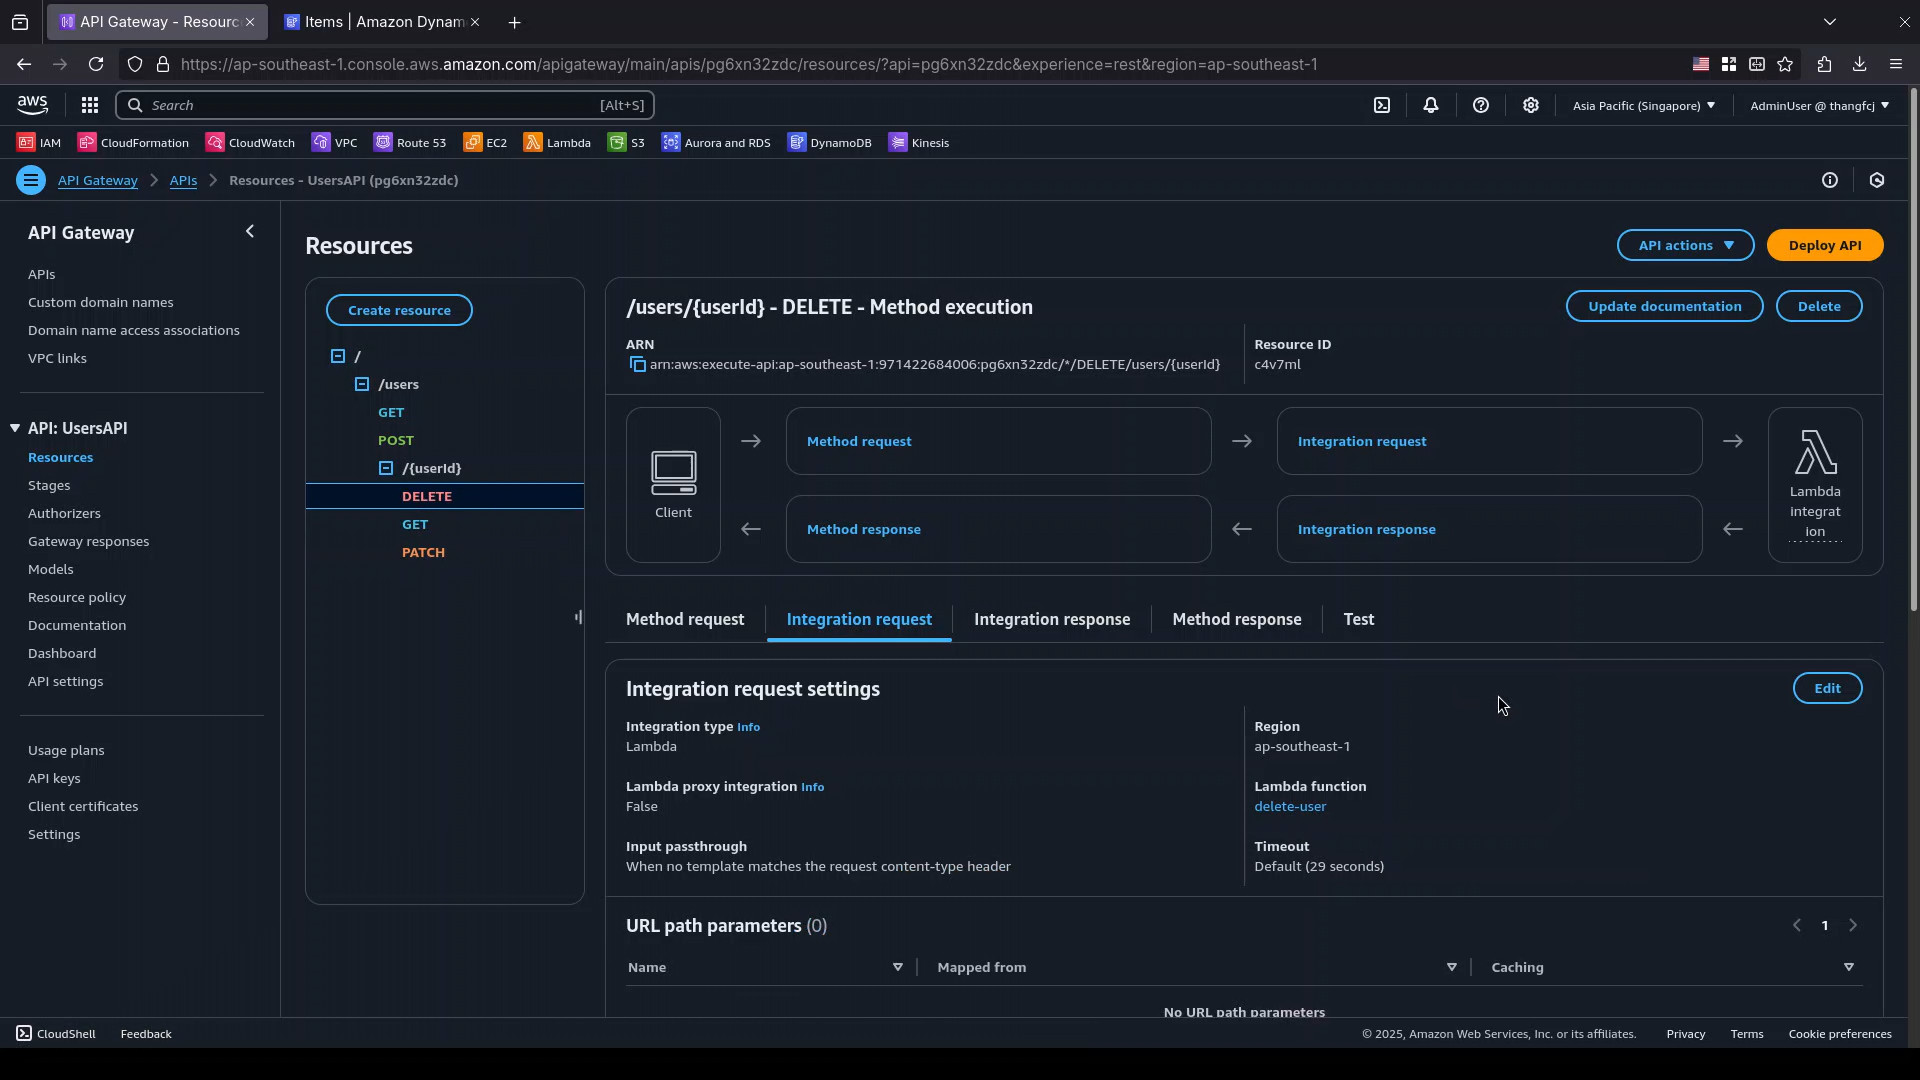Switch to the Method response tab
The height and width of the screenshot is (1080, 1920).
click(1237, 619)
